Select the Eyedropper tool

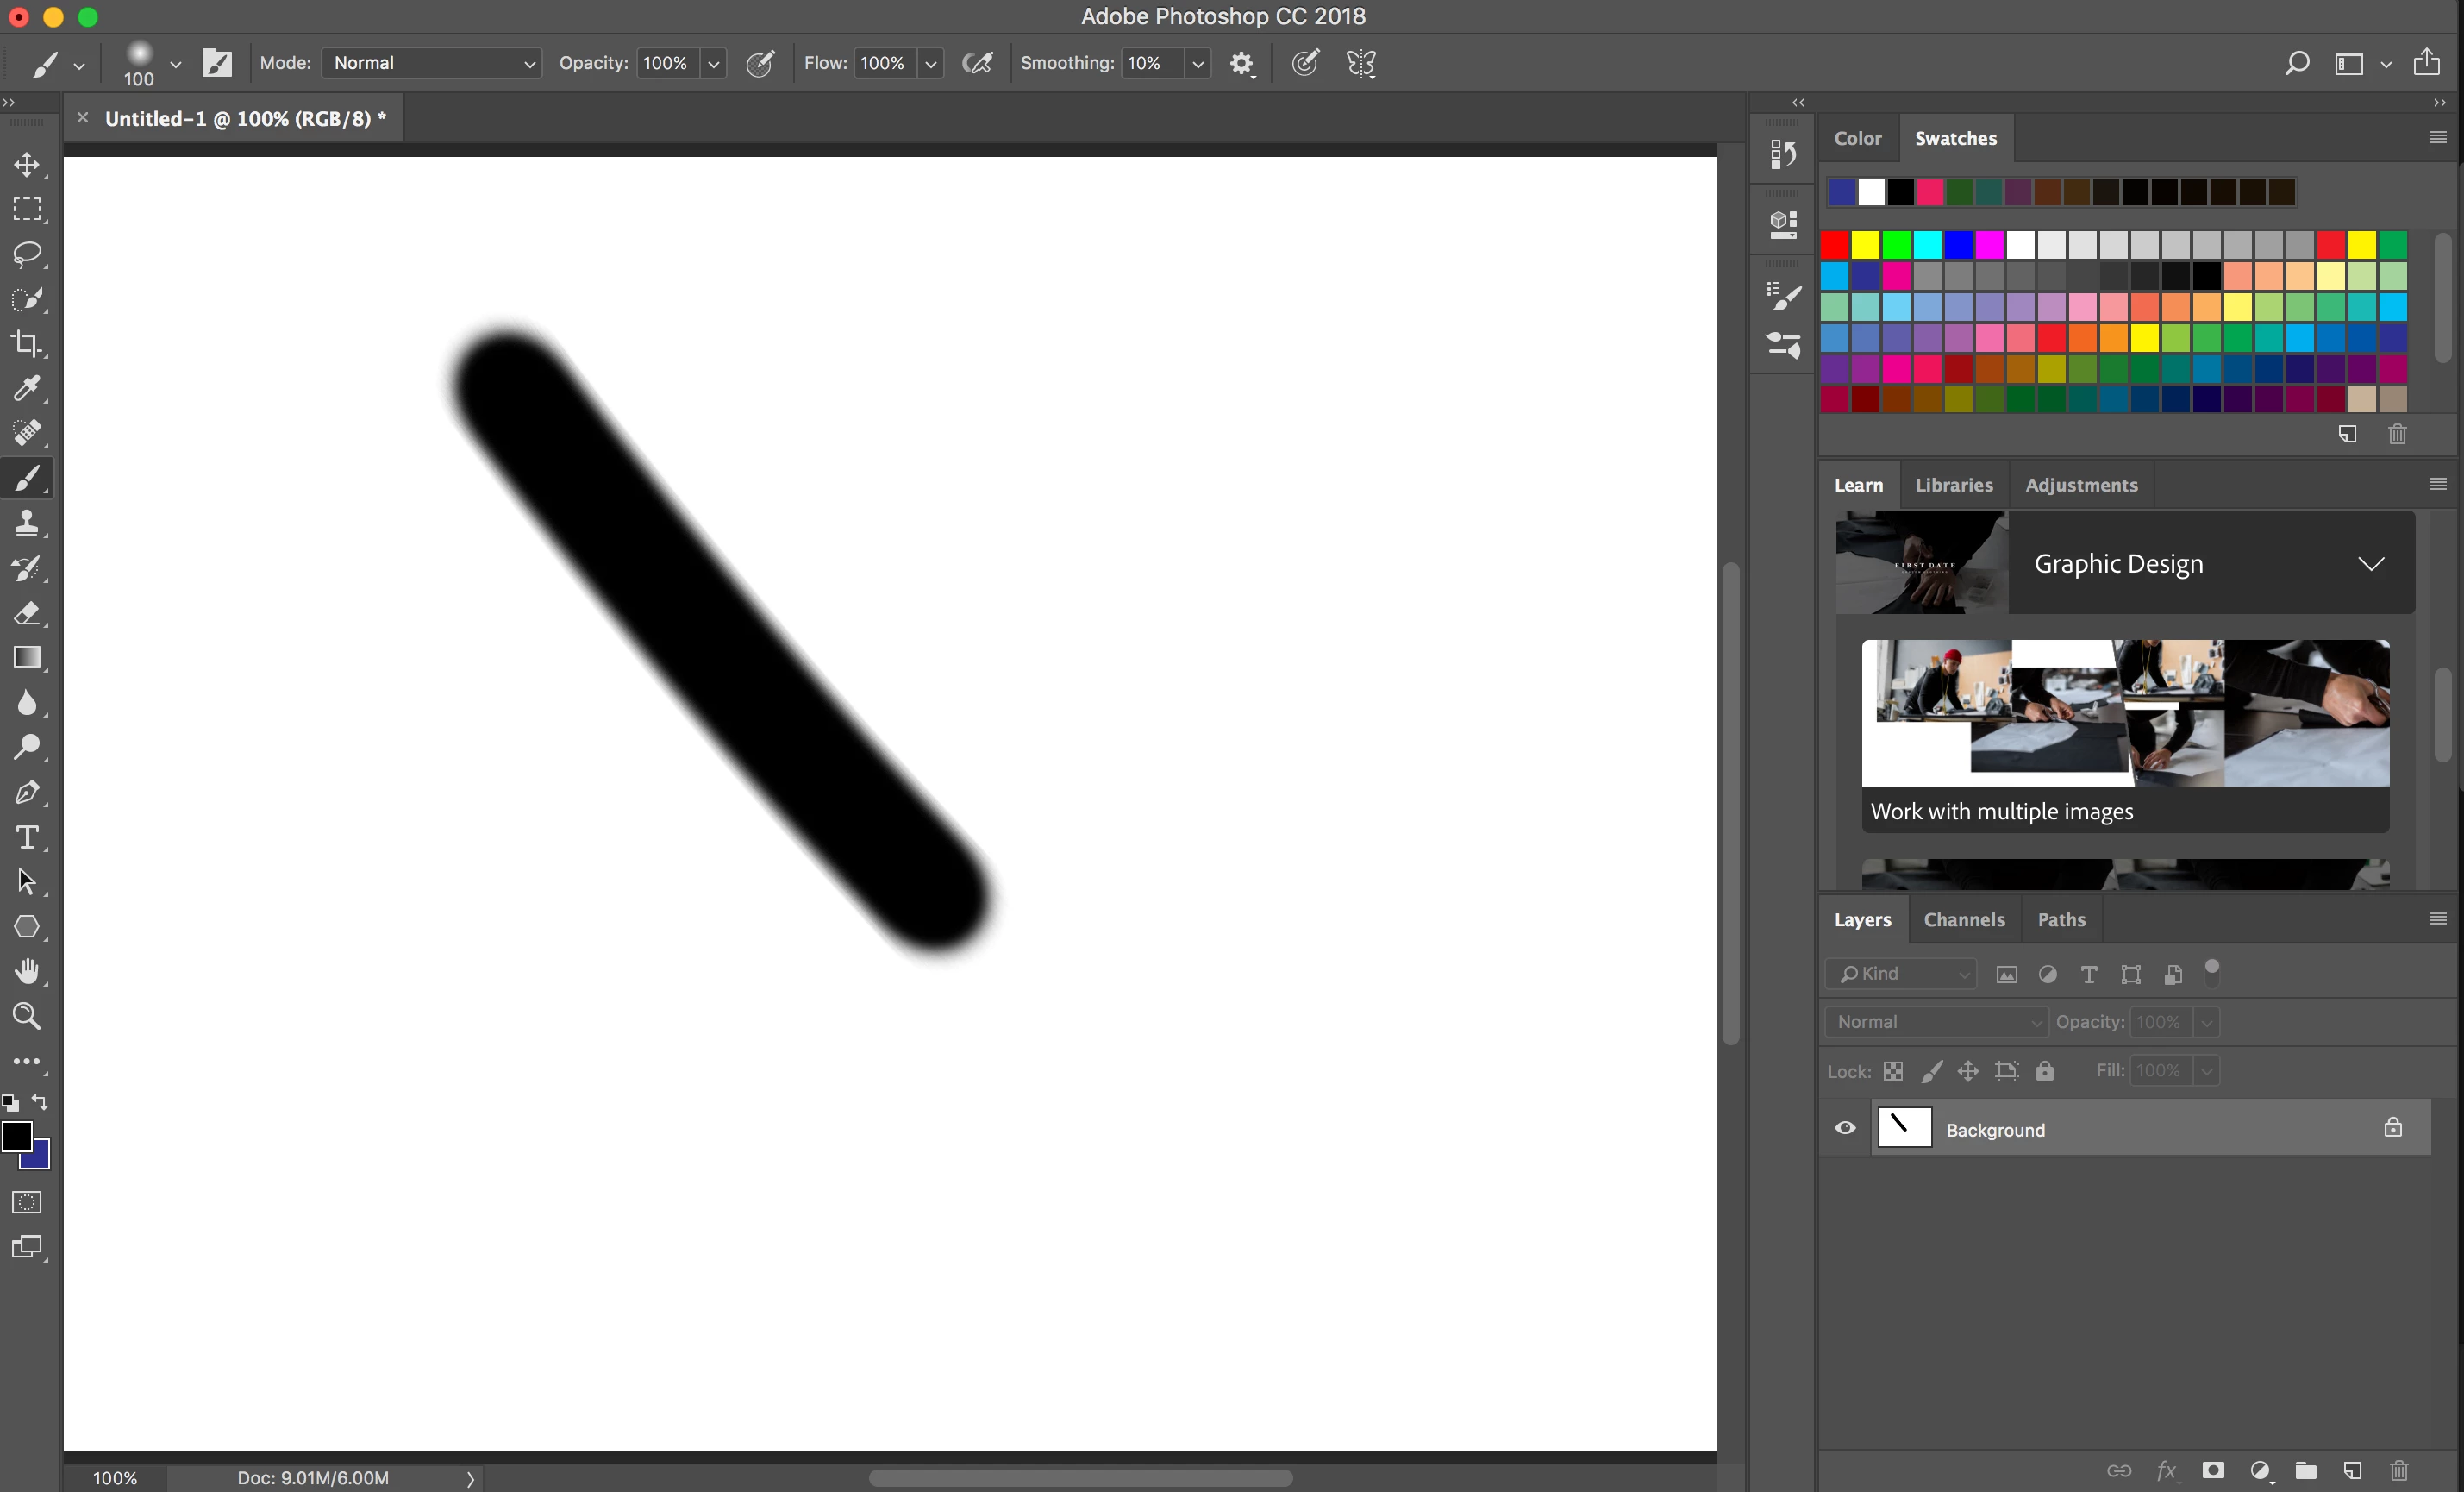point(27,388)
